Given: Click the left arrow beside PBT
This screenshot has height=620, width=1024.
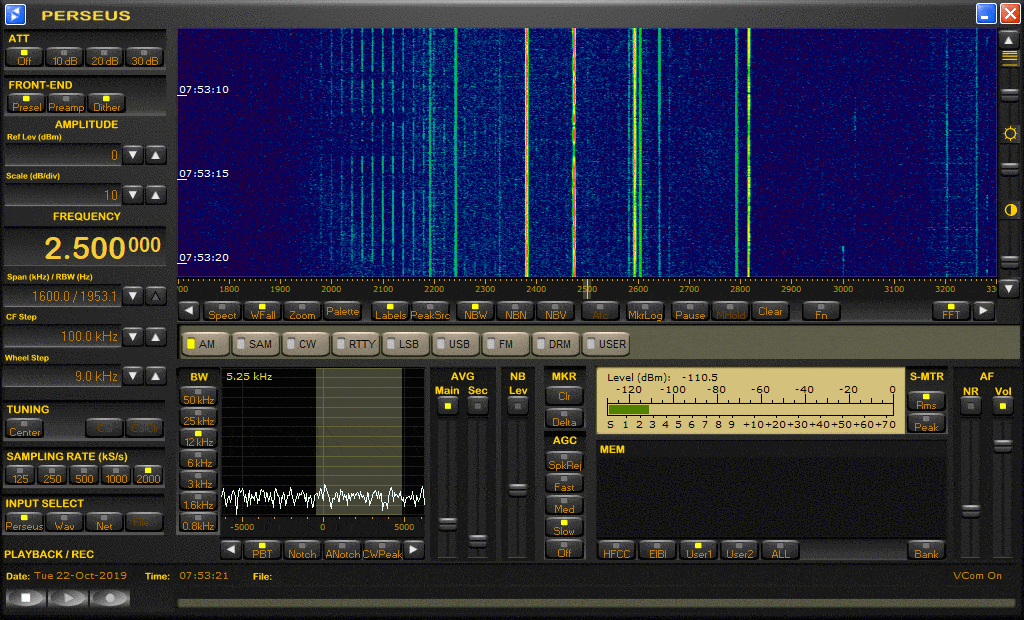Looking at the screenshot, I should (231, 550).
